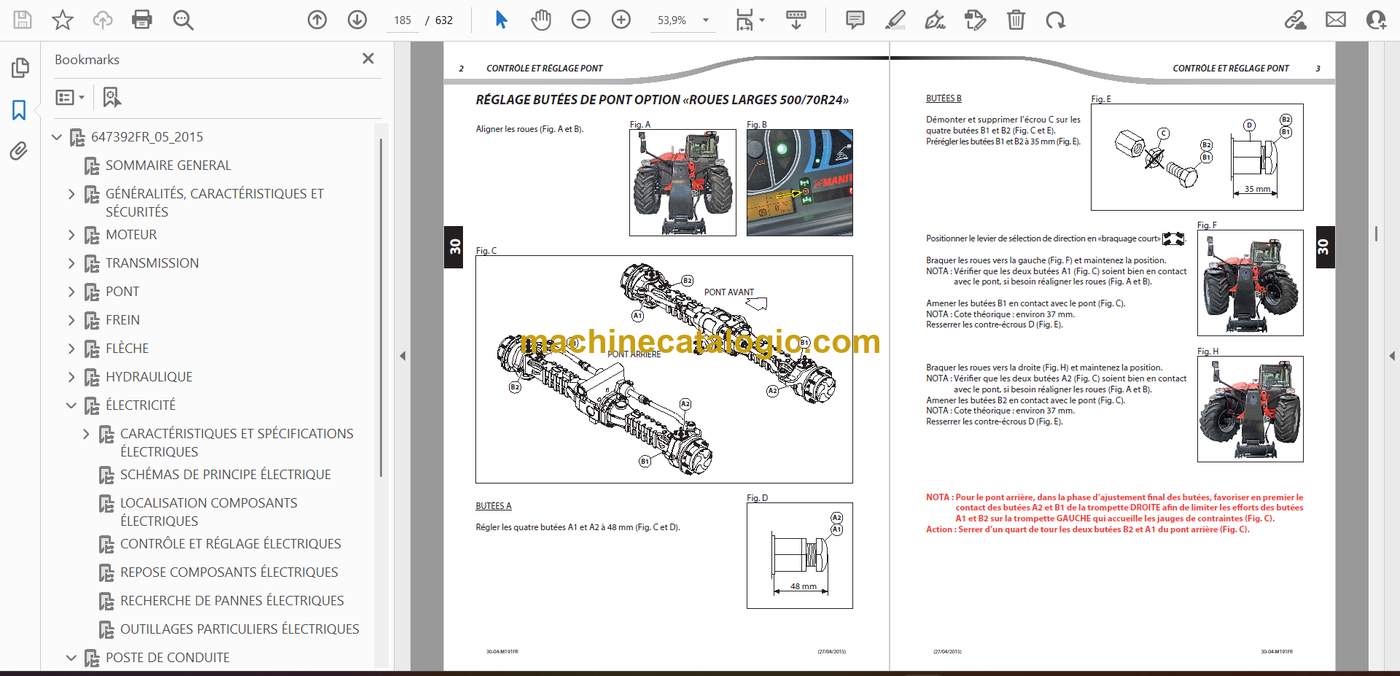This screenshot has width=1400, height=676.
Task: Zoom in with plus icon
Action: point(621,19)
